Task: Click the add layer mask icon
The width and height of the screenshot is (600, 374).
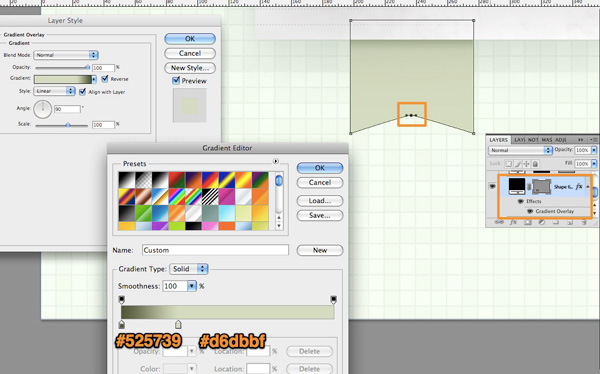Action: click(x=528, y=222)
